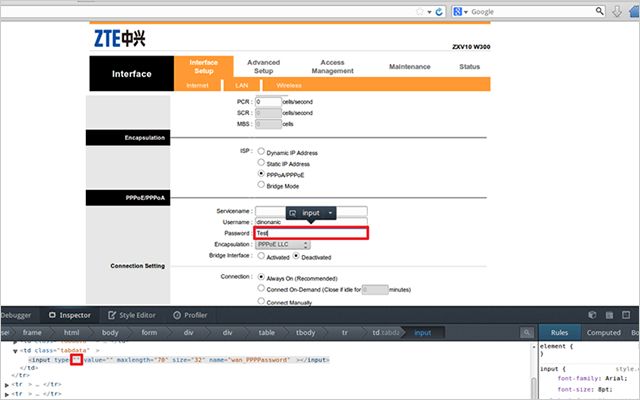Click the Password field containing Test

pyautogui.click(x=311, y=233)
